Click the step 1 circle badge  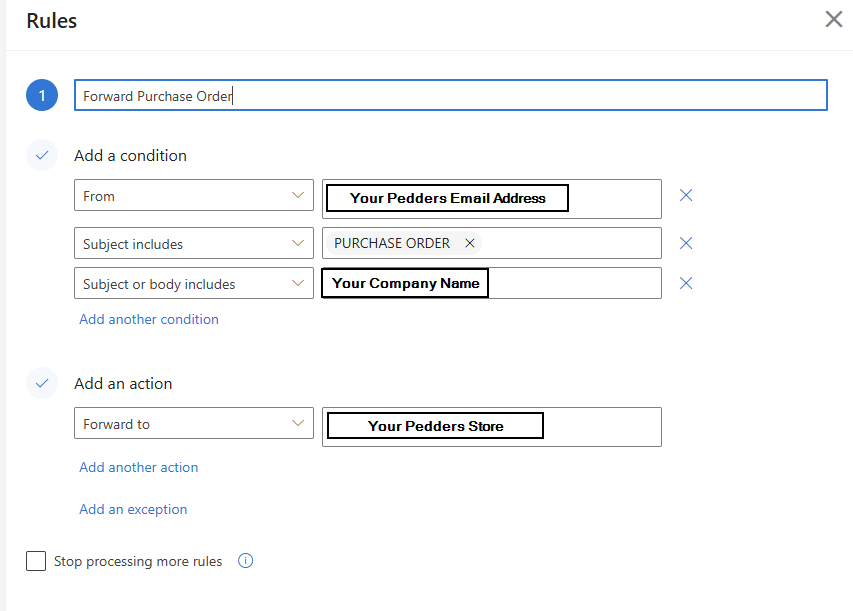pyautogui.click(x=42, y=96)
